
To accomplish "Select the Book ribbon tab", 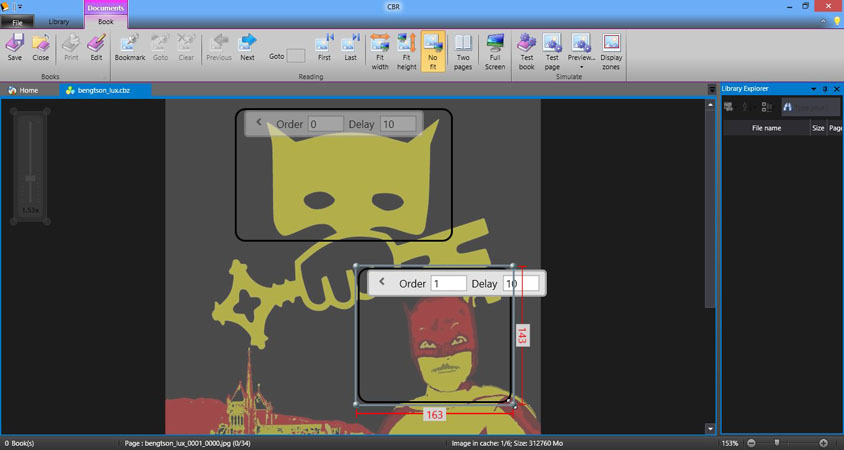I will pyautogui.click(x=106, y=22).
